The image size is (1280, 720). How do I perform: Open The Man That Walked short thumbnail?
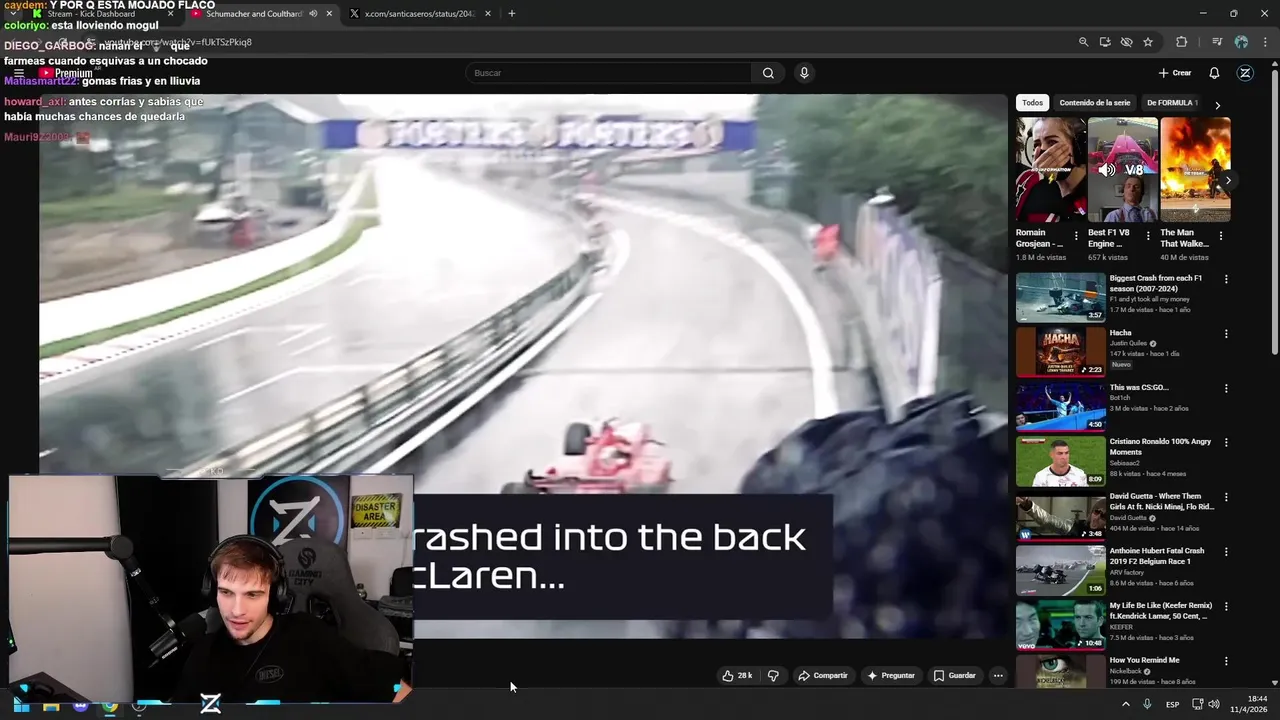(1195, 169)
